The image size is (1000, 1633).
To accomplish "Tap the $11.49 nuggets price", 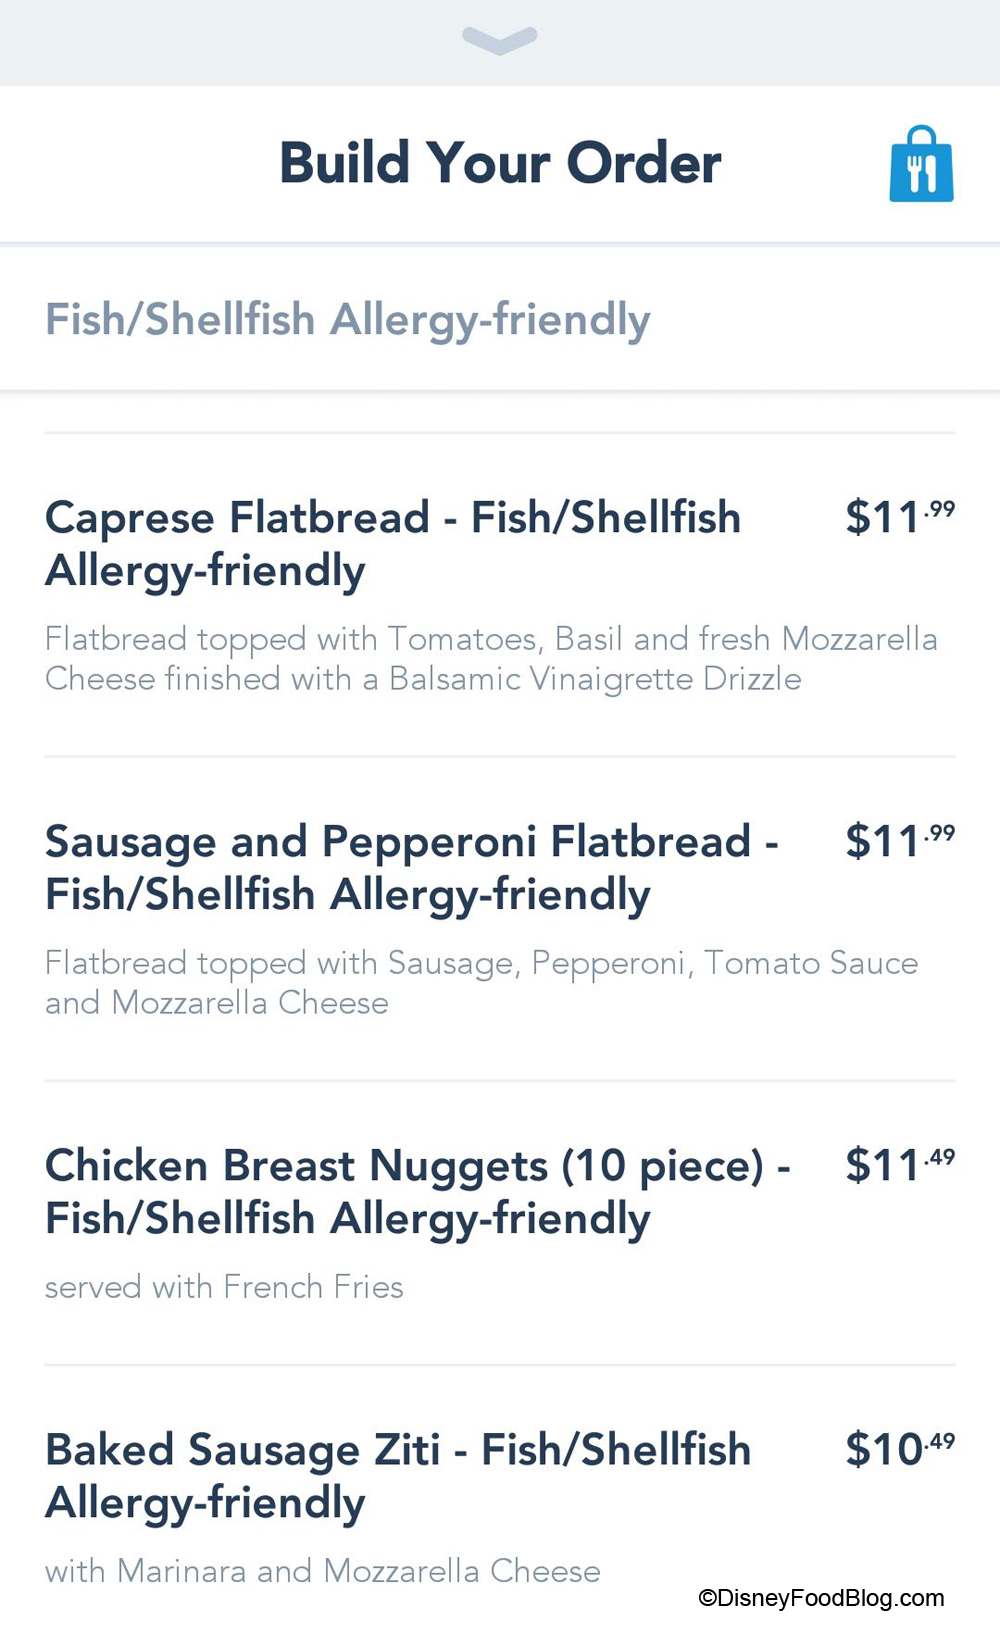I will [899, 1165].
